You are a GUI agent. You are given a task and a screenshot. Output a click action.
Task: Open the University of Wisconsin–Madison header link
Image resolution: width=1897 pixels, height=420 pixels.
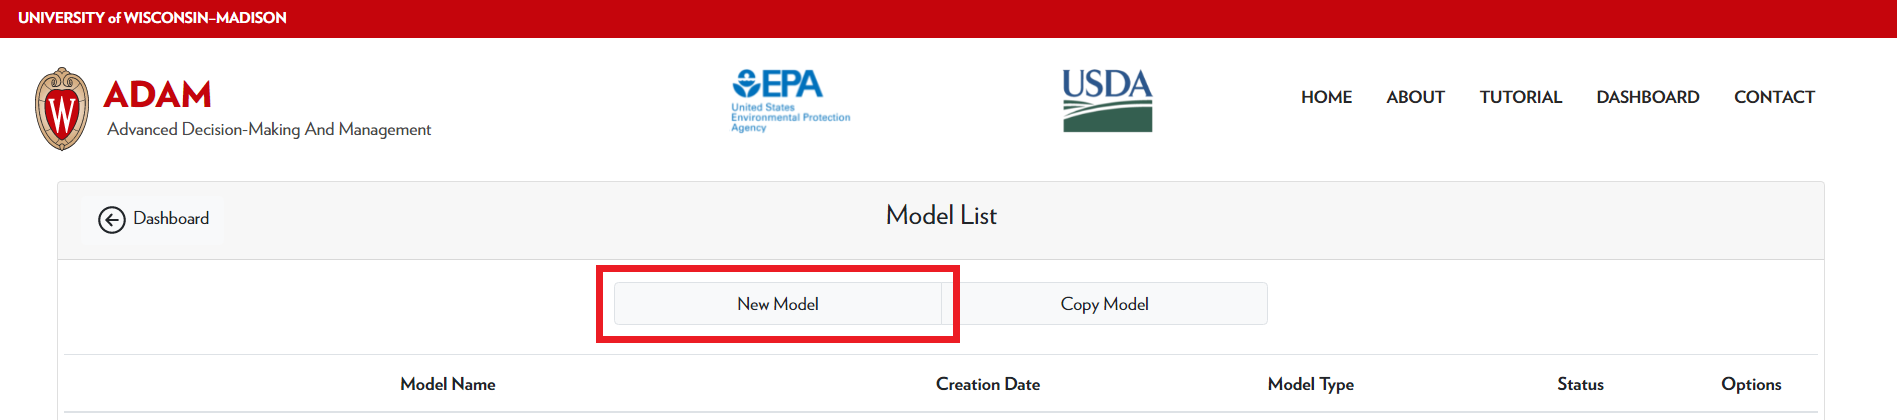[x=152, y=18]
